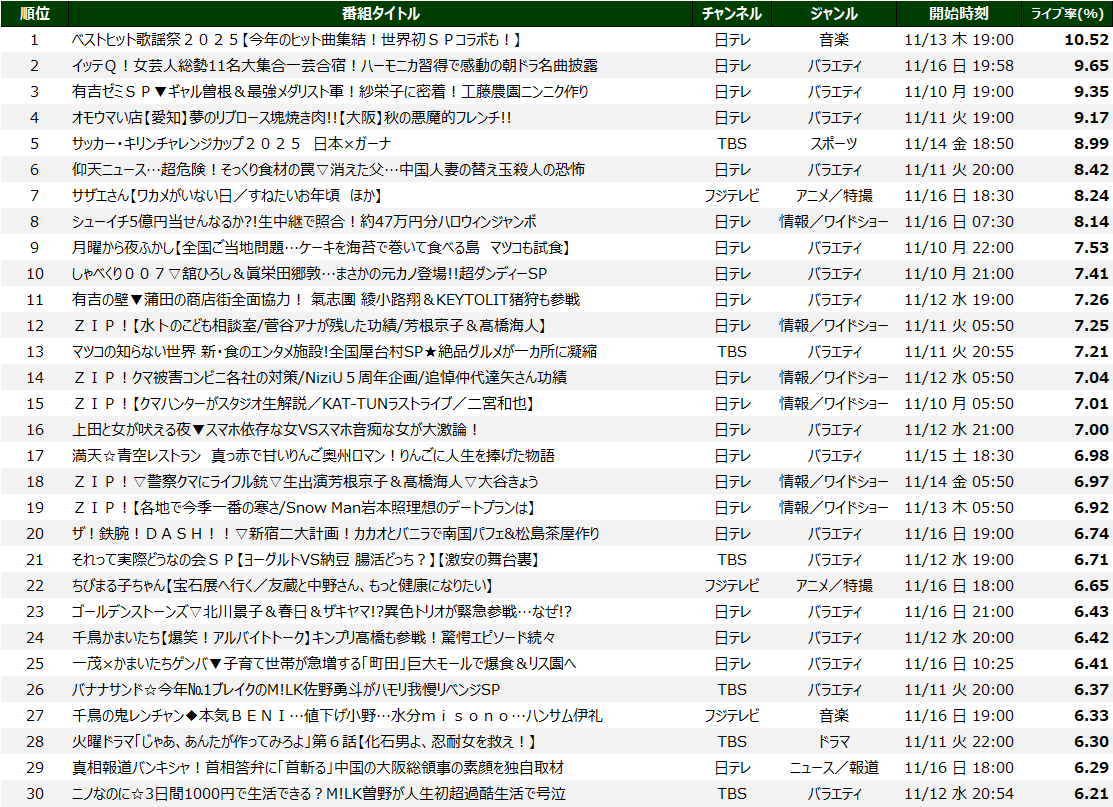The height and width of the screenshot is (807, 1113).
Task: Select the start time 11/16 日 10:25
Action: (958, 664)
